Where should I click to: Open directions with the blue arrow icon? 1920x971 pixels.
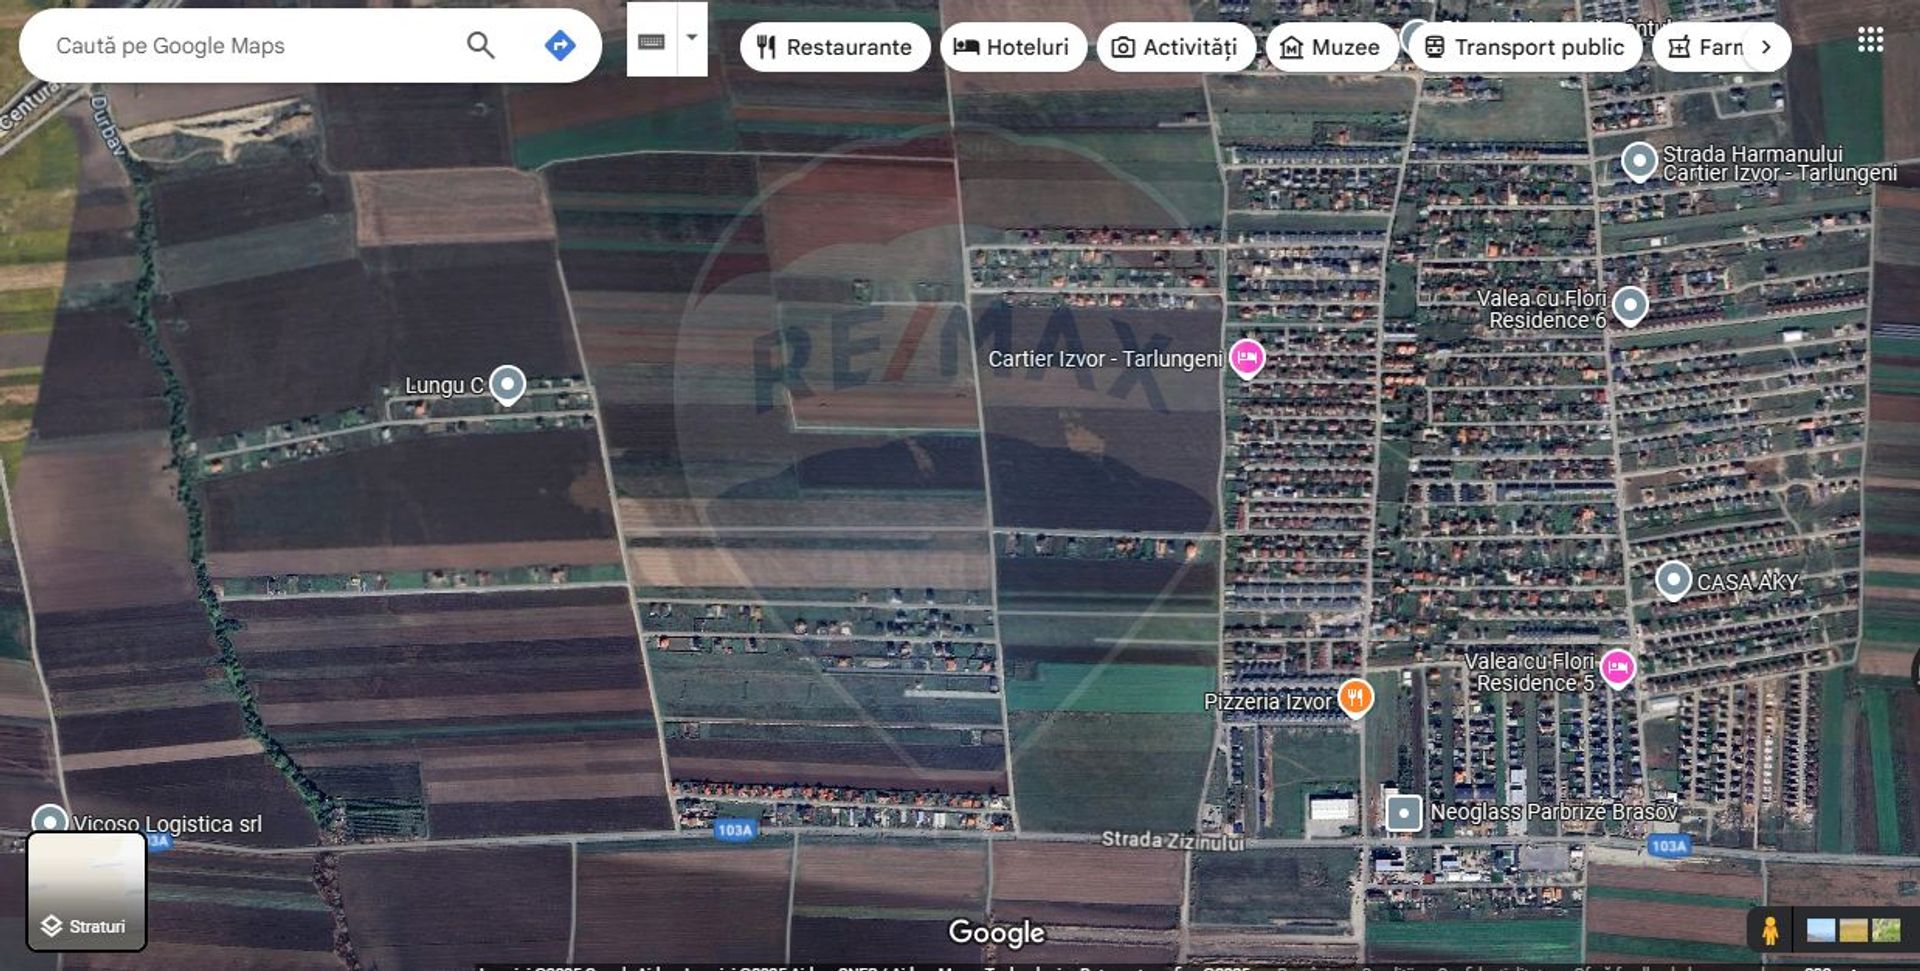click(x=560, y=45)
